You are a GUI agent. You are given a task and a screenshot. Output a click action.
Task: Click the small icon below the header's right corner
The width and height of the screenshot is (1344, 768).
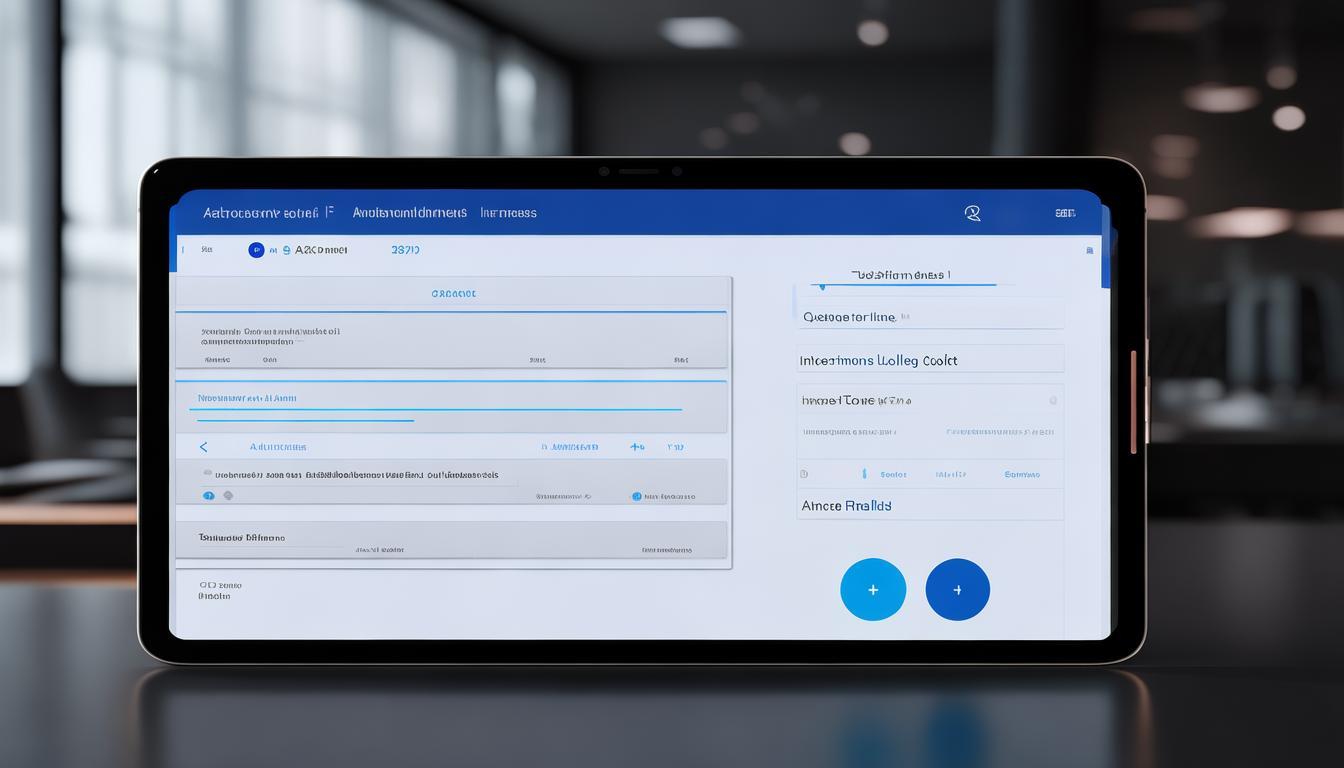click(x=1088, y=249)
